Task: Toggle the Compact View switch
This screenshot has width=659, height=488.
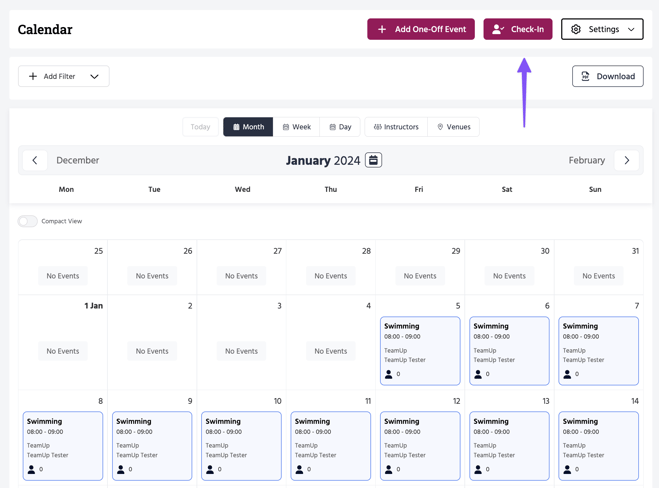Action: pos(28,221)
